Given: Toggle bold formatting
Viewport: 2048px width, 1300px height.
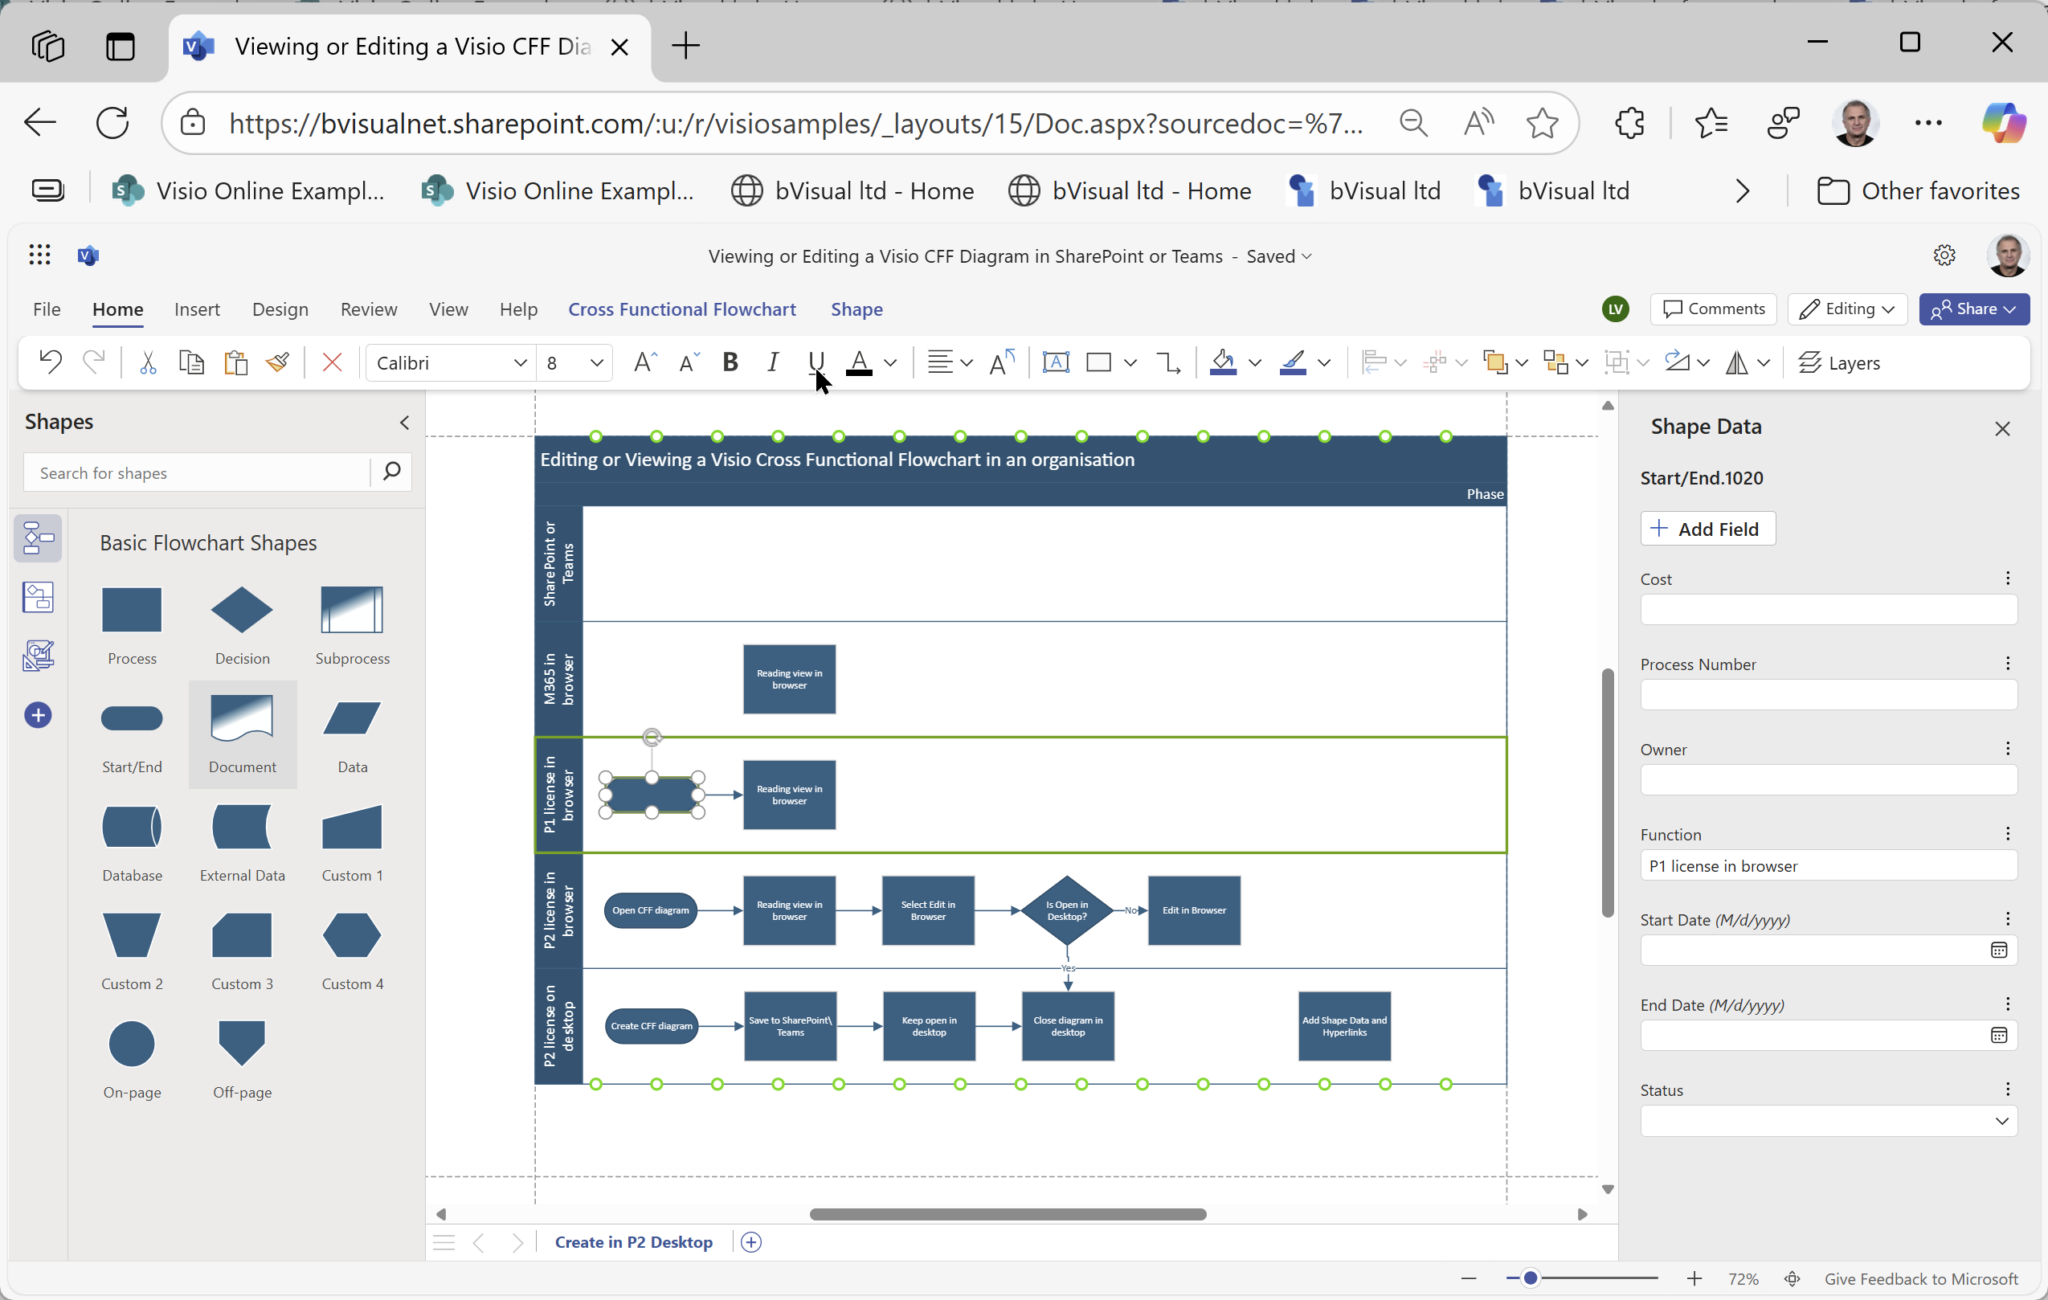Looking at the screenshot, I should click(729, 362).
